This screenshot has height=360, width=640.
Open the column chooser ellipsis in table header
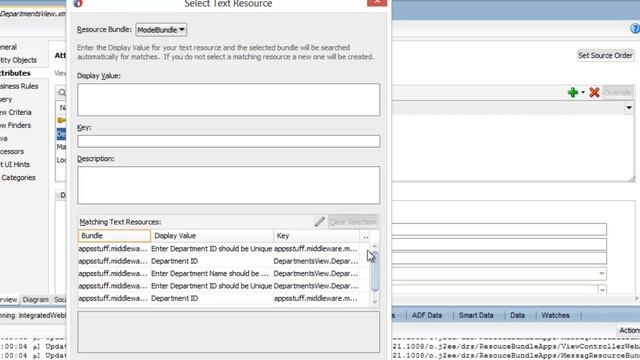(365, 236)
